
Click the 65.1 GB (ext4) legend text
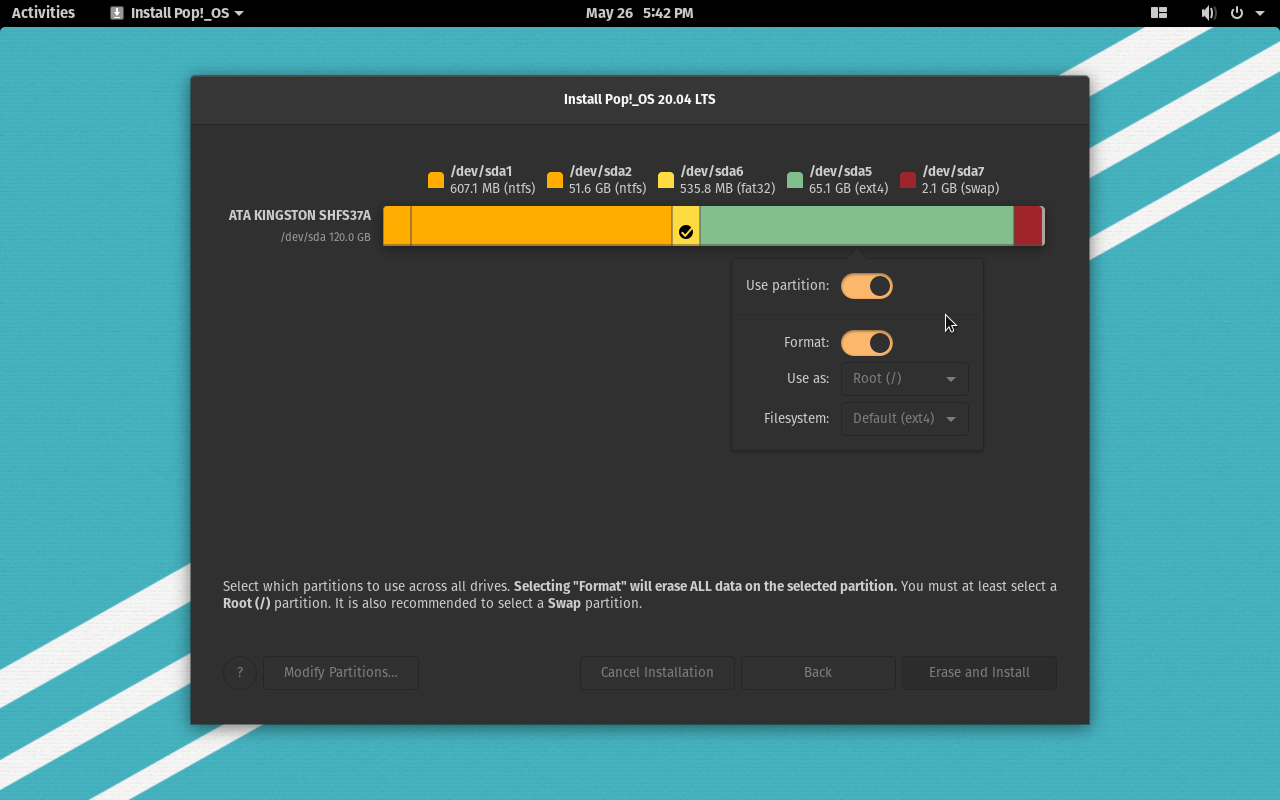[849, 188]
